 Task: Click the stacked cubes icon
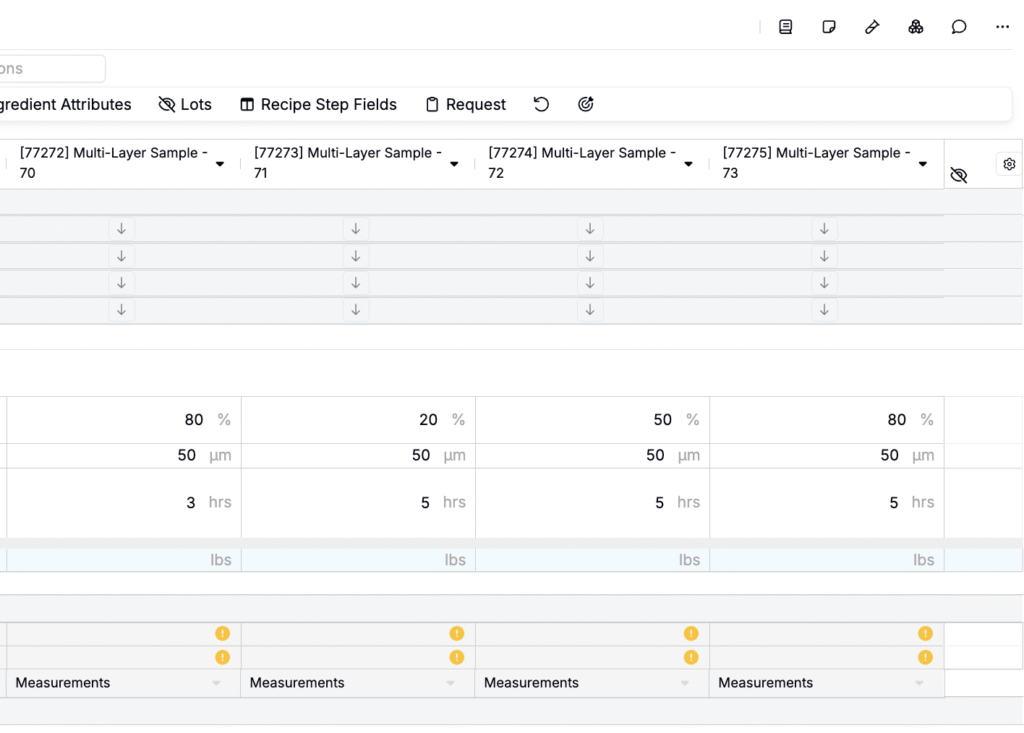point(915,27)
